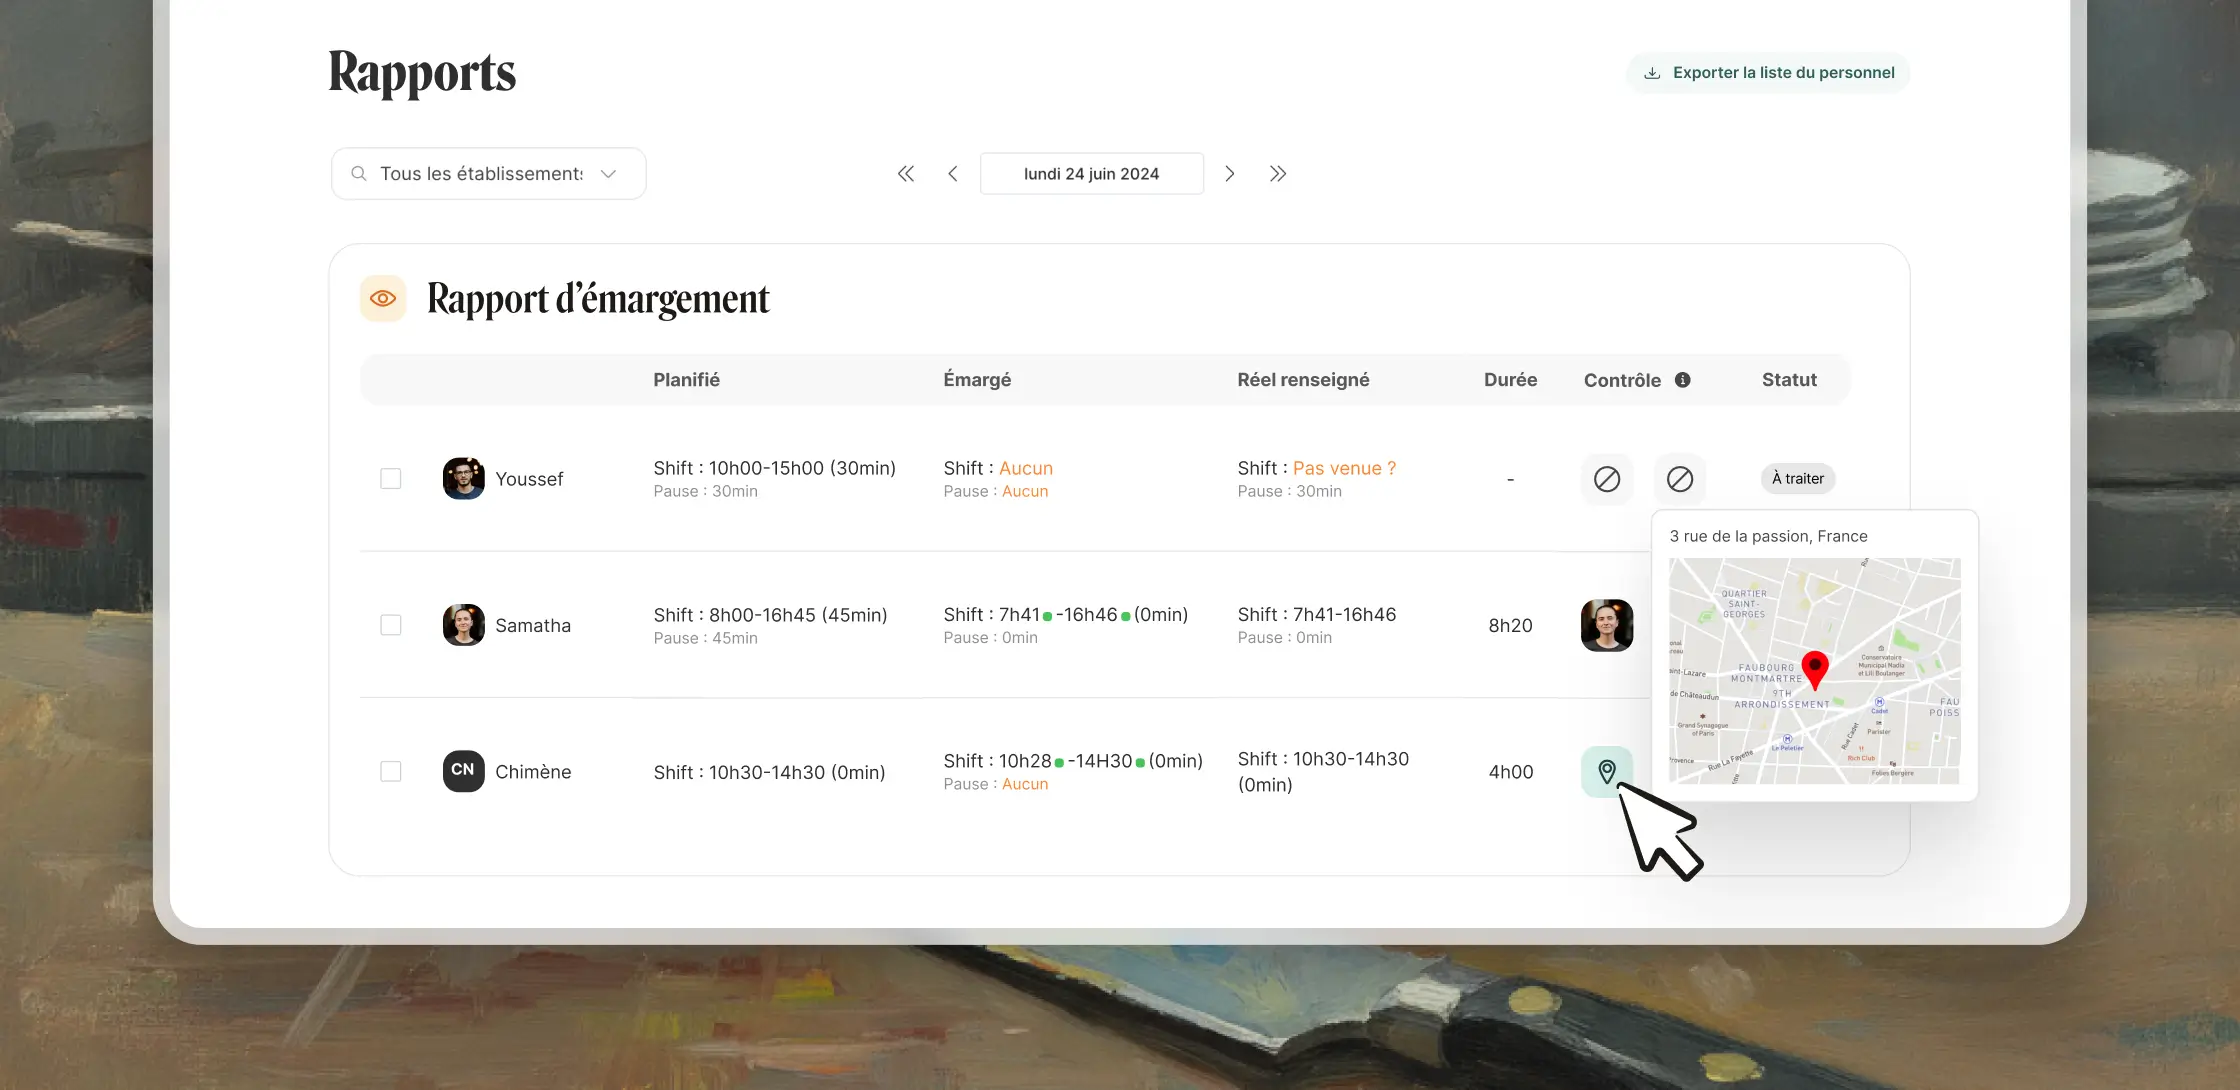The image size is (2240, 1090).
Task: Click the Planifié column header
Action: [x=686, y=380]
